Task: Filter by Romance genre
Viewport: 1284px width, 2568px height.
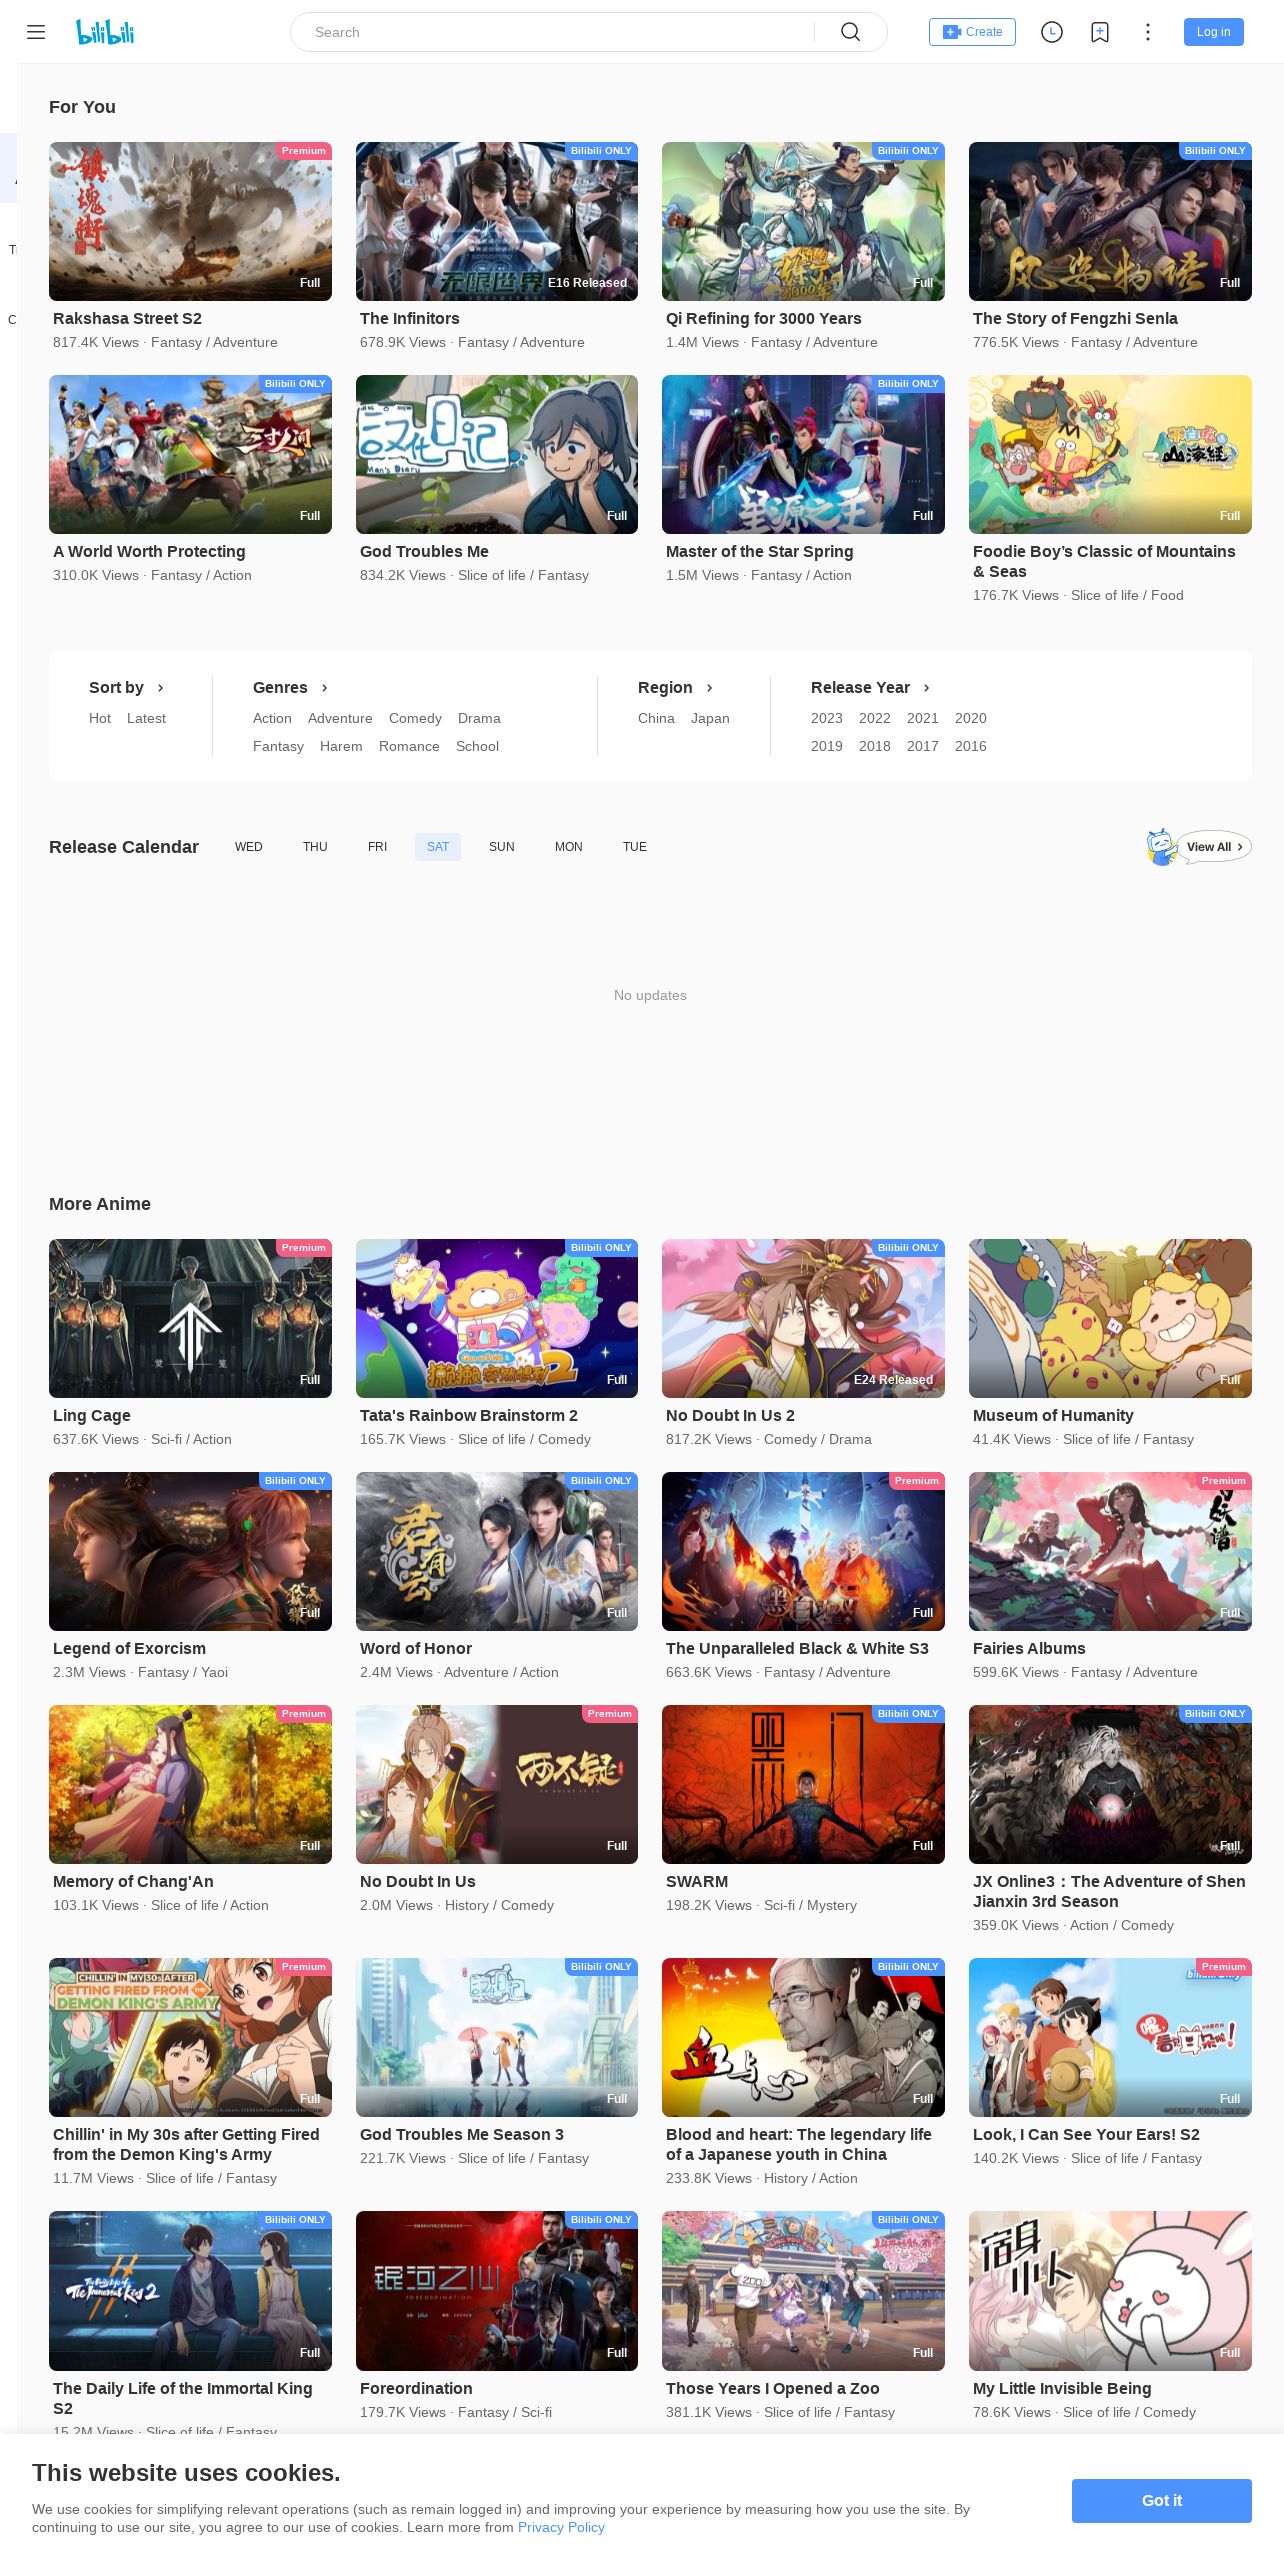Action: [x=409, y=746]
